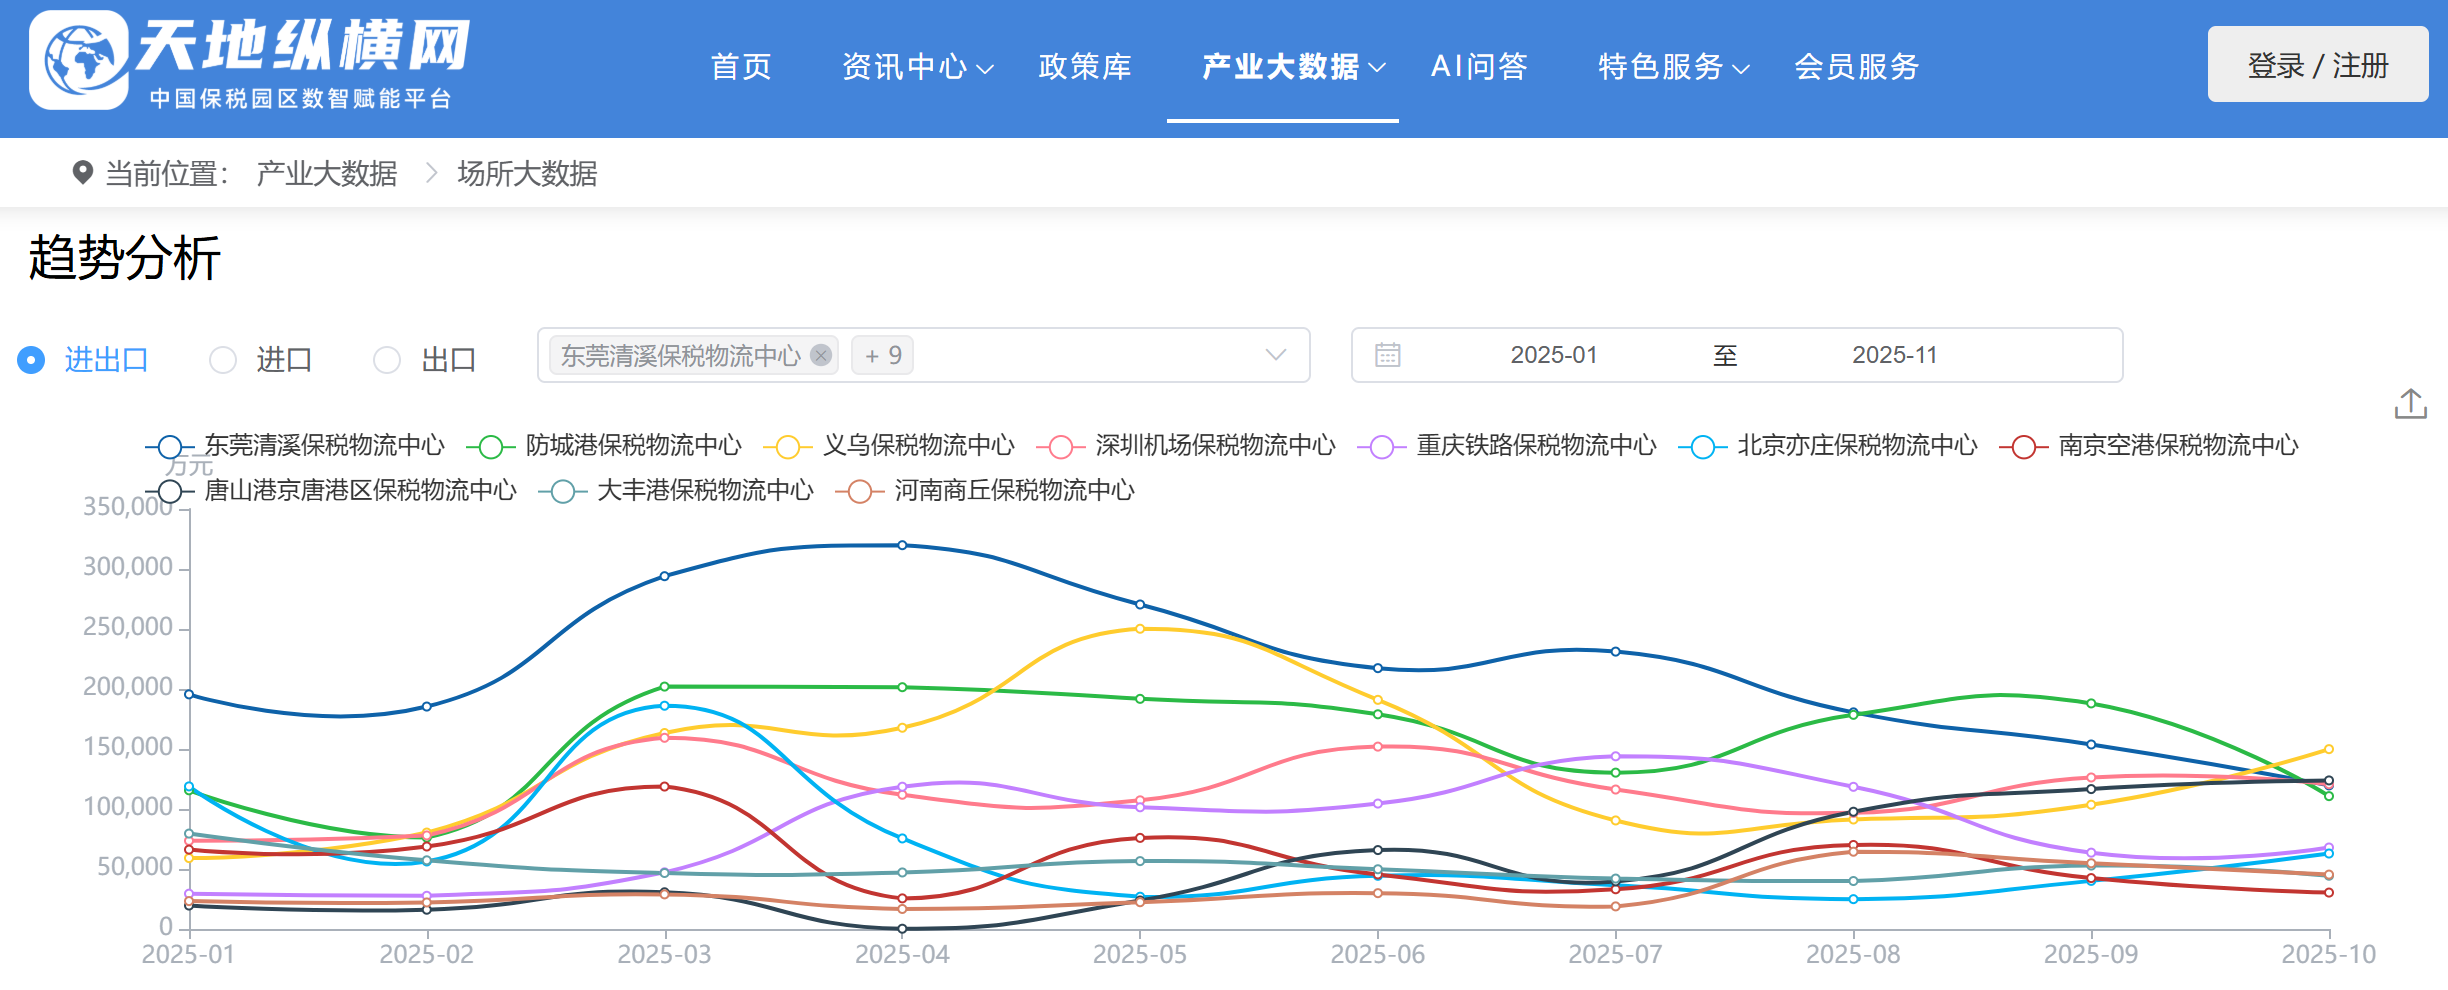Click the location pin icon

[x=83, y=173]
